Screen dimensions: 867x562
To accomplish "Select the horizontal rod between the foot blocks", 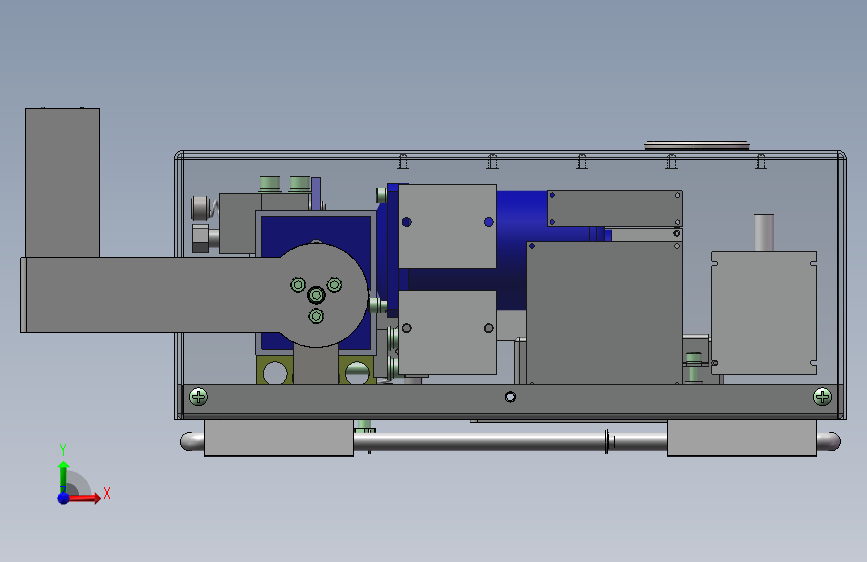I will point(510,441).
